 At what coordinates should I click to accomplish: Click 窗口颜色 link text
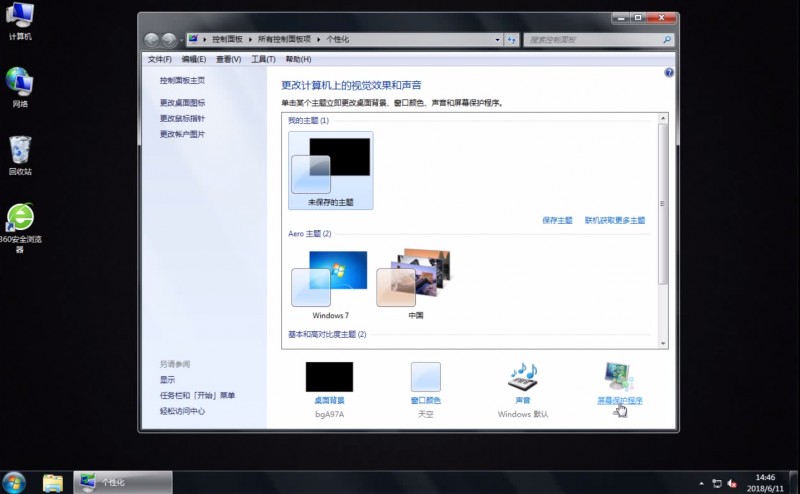click(426, 401)
